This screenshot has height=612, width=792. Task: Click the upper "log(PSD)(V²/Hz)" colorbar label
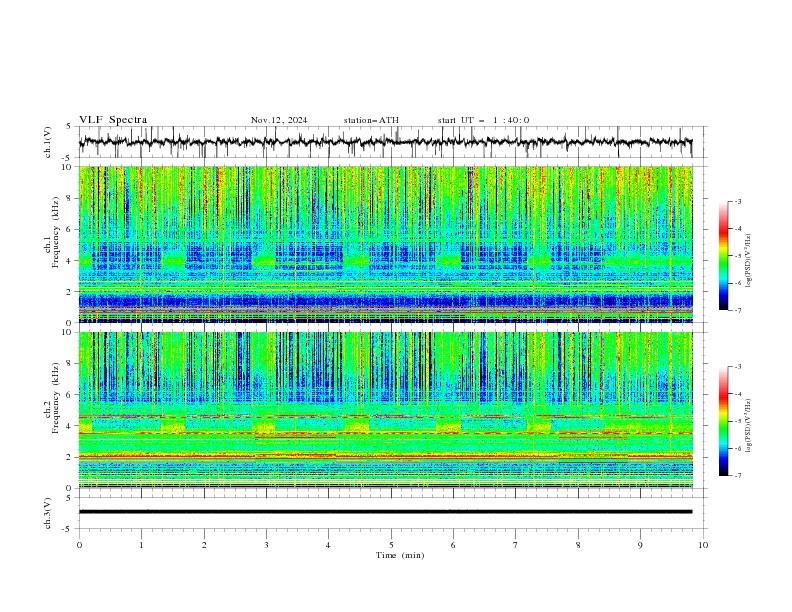(748, 261)
